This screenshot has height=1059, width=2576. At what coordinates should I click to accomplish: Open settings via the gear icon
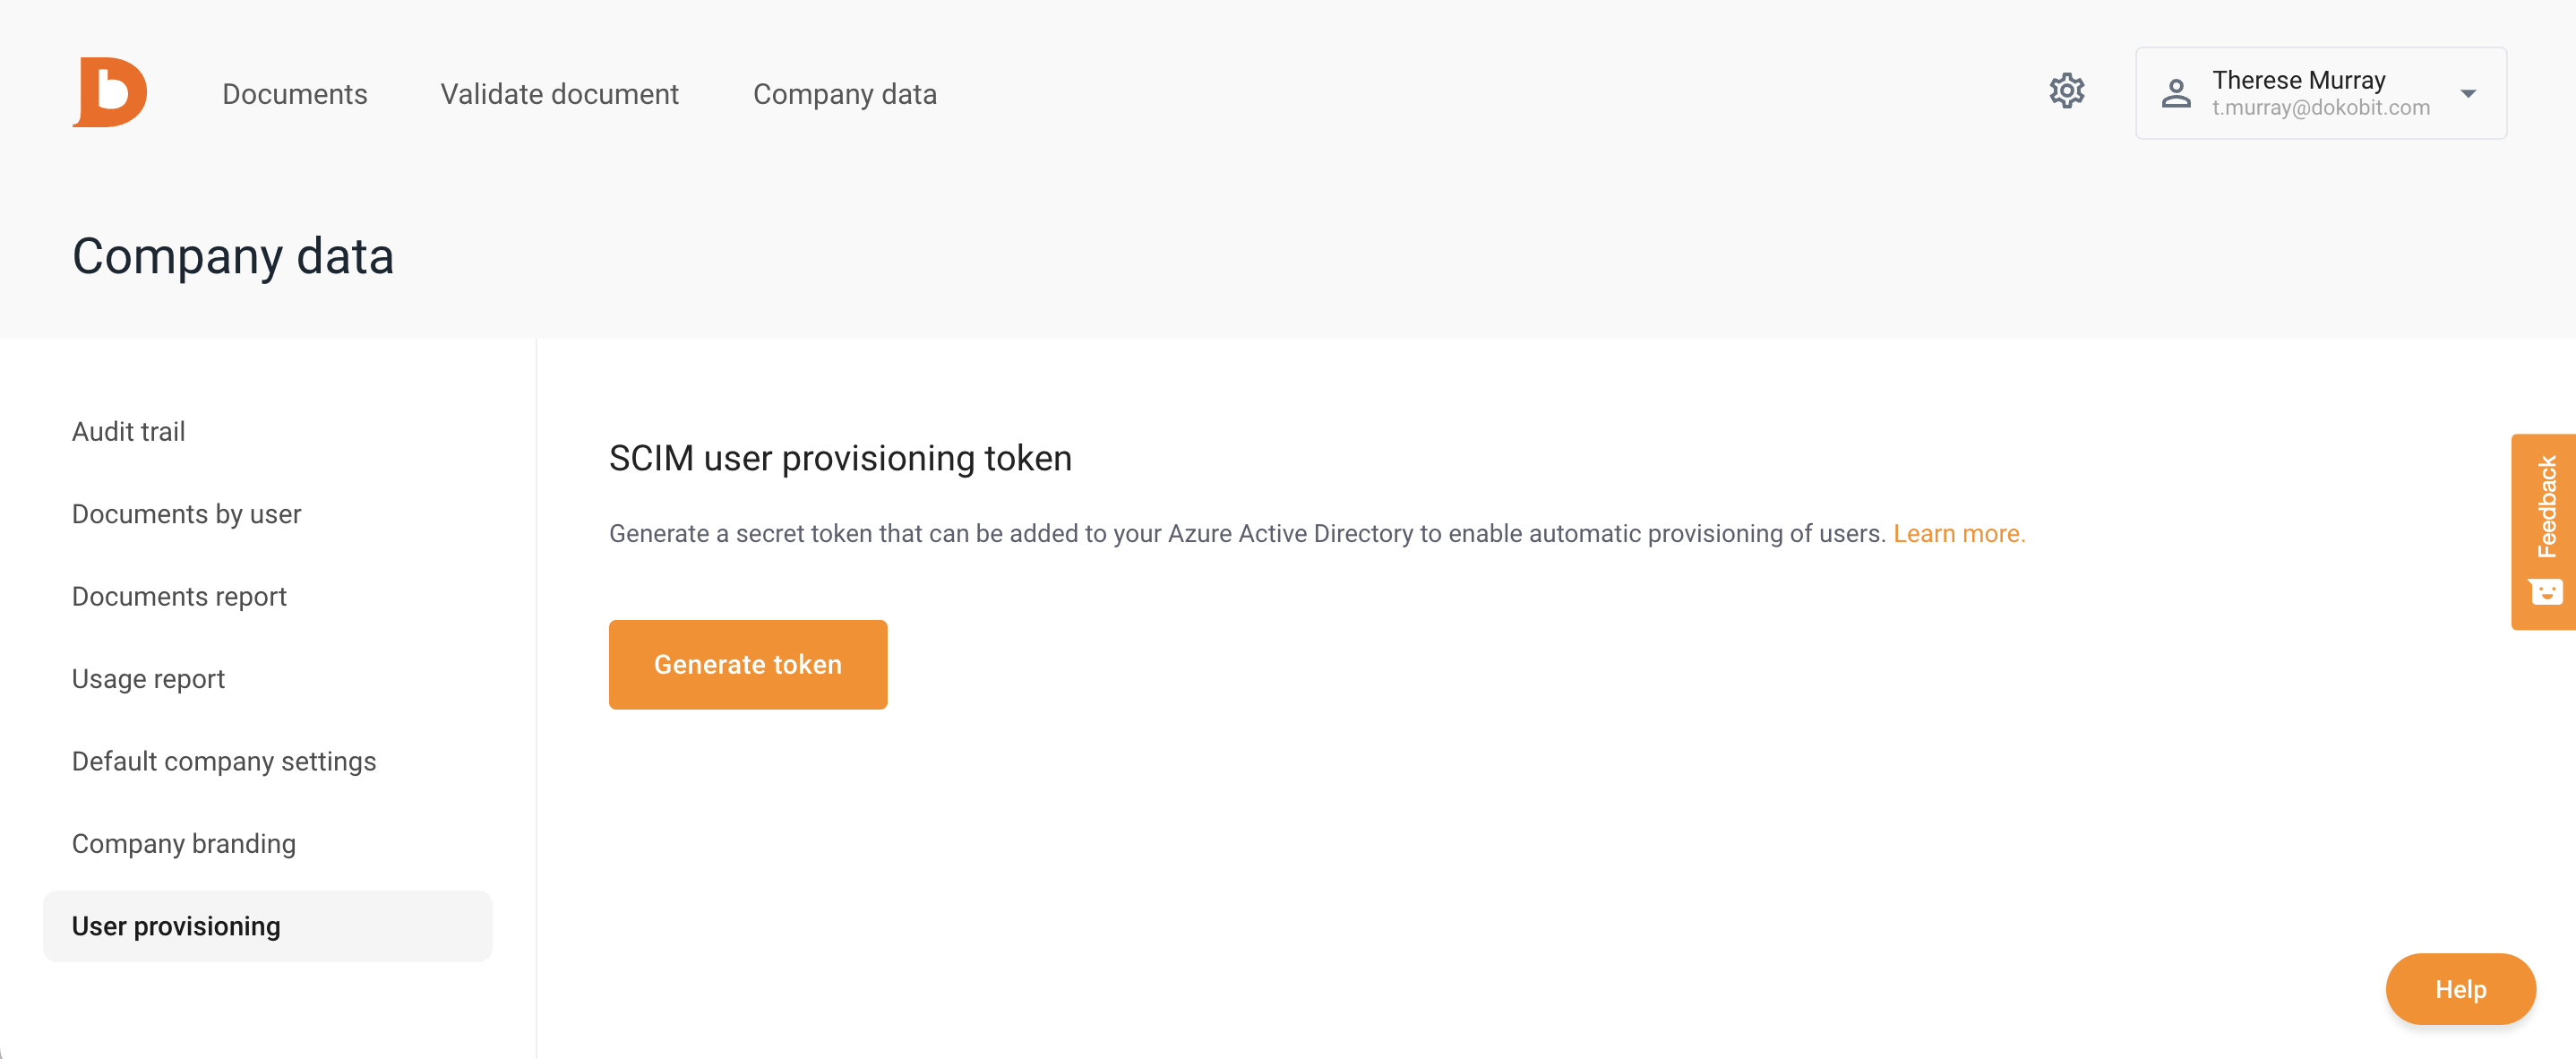click(2066, 91)
